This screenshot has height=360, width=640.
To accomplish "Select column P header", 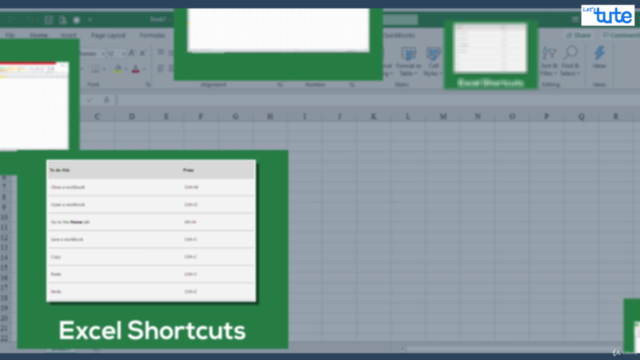I will pyautogui.click(x=547, y=117).
